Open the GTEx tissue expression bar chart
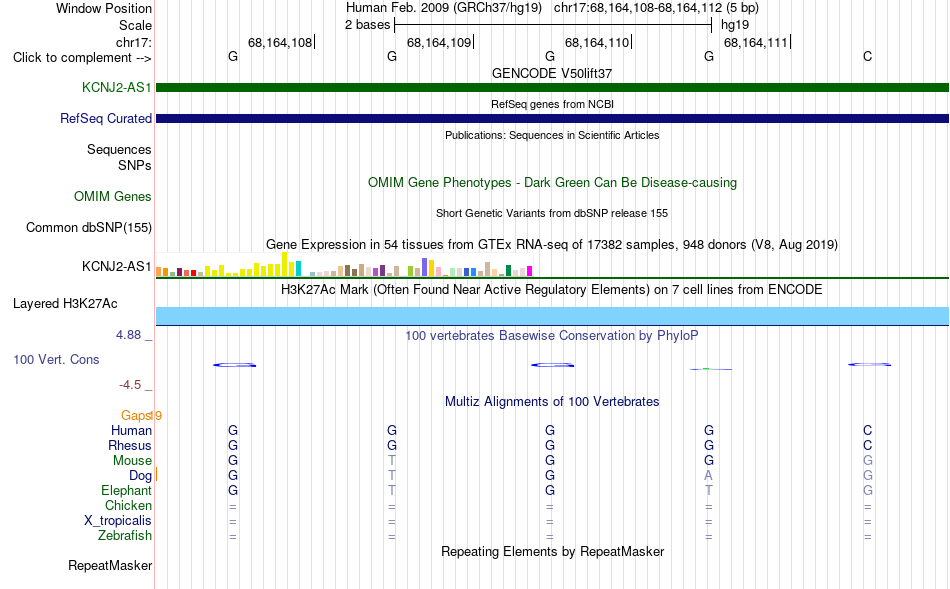950x589 pixels. (x=344, y=265)
